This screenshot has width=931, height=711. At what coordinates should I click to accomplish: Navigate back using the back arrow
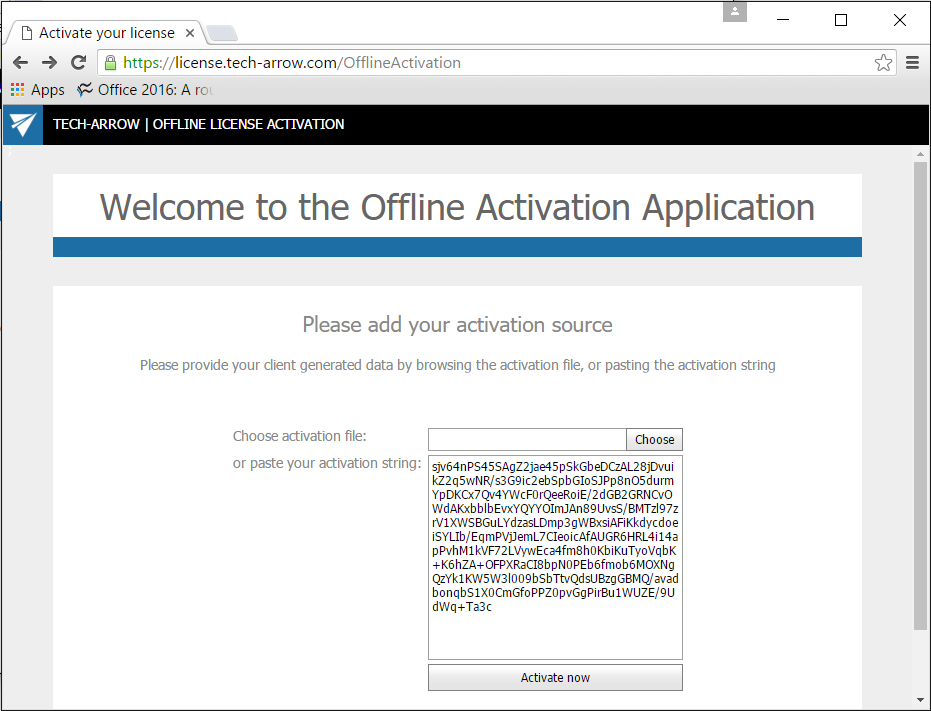click(x=20, y=62)
